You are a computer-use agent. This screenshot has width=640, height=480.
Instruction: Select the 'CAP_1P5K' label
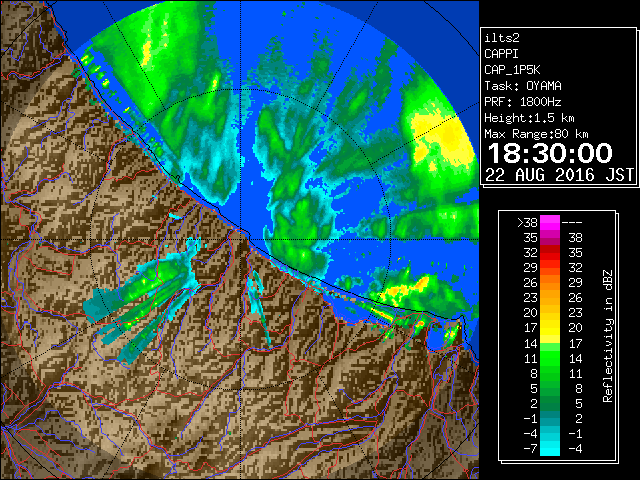click(512, 70)
